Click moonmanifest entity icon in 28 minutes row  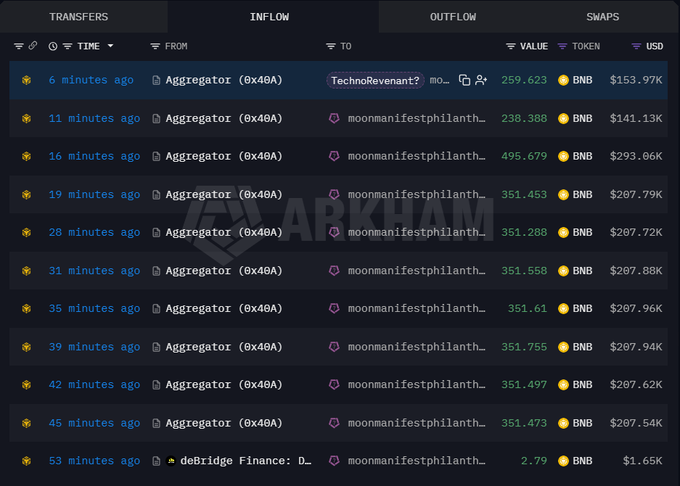[334, 232]
